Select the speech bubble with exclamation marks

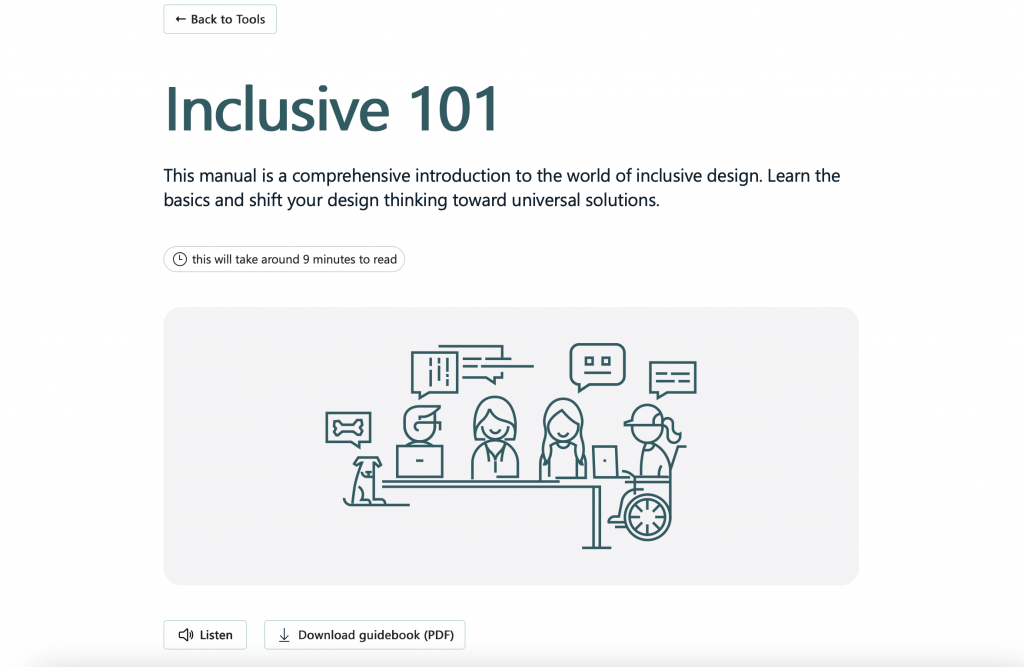click(x=434, y=373)
